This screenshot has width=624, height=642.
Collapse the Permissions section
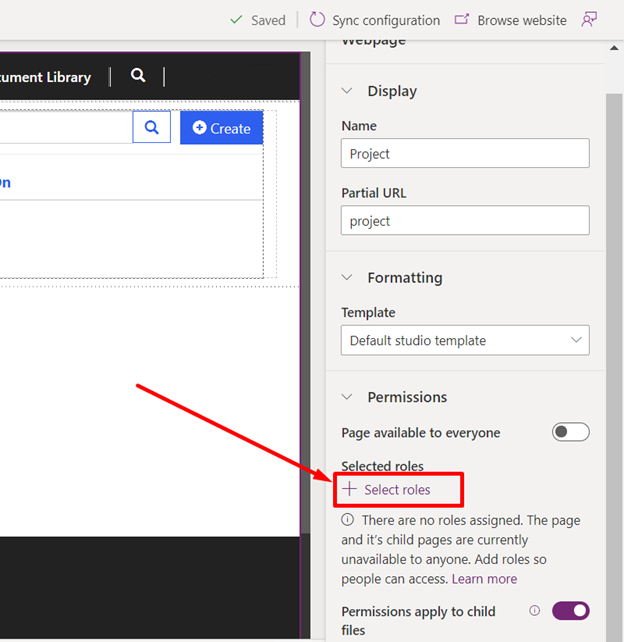click(x=348, y=397)
